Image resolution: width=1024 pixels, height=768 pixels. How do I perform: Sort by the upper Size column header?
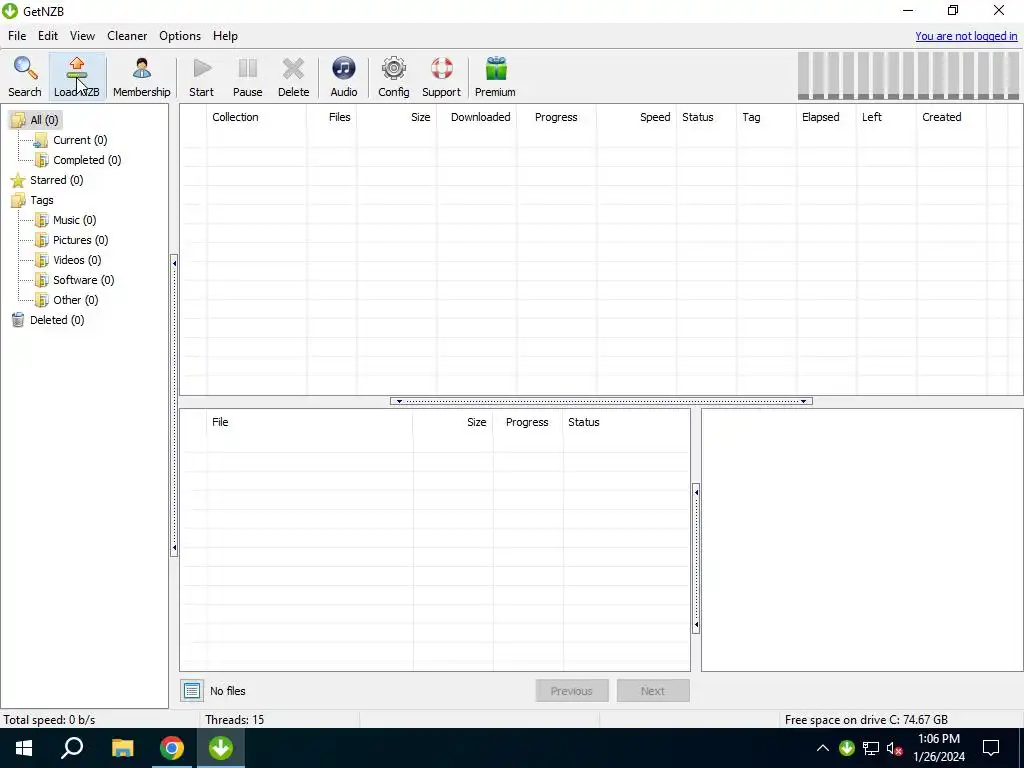pyautogui.click(x=397, y=117)
